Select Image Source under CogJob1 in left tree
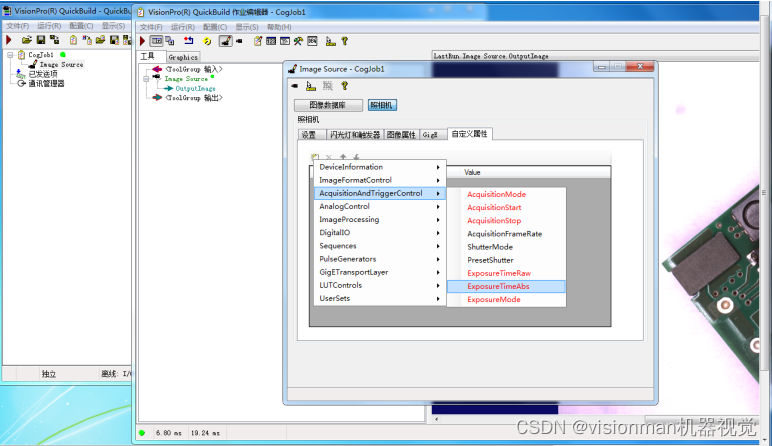 point(61,64)
